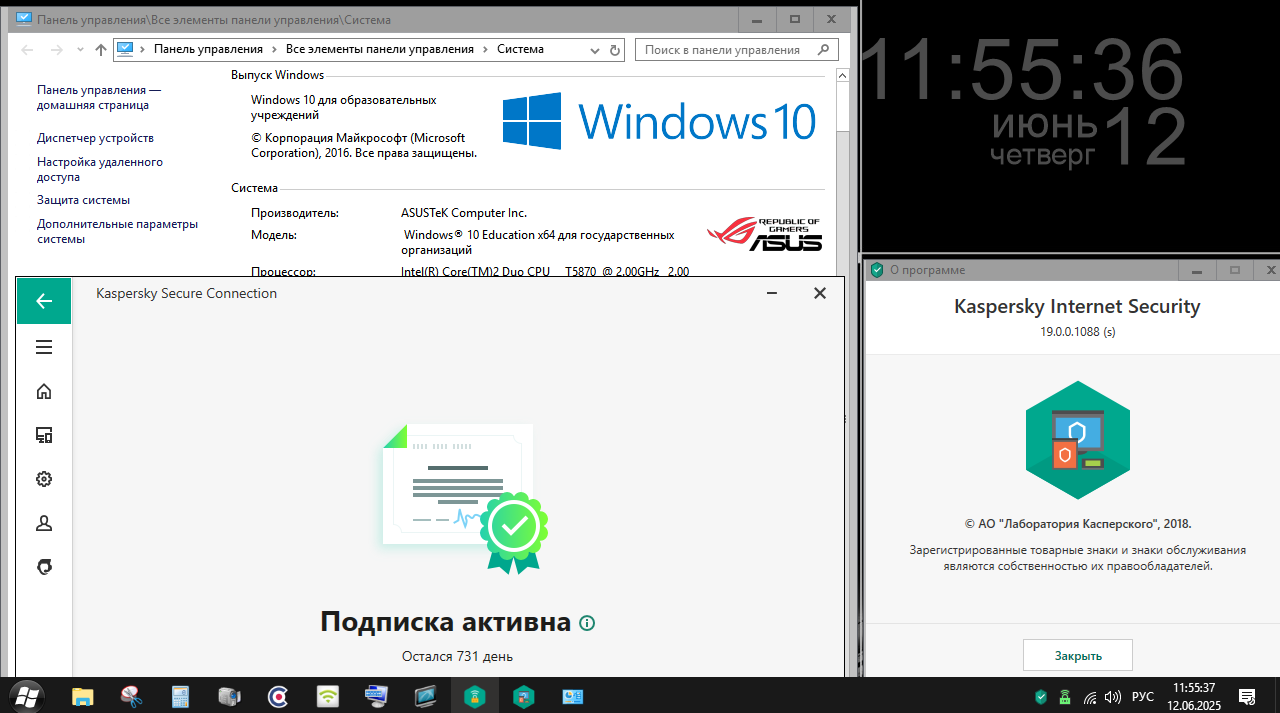Open the taskbar clock showing 12.06.2025

click(1194, 696)
